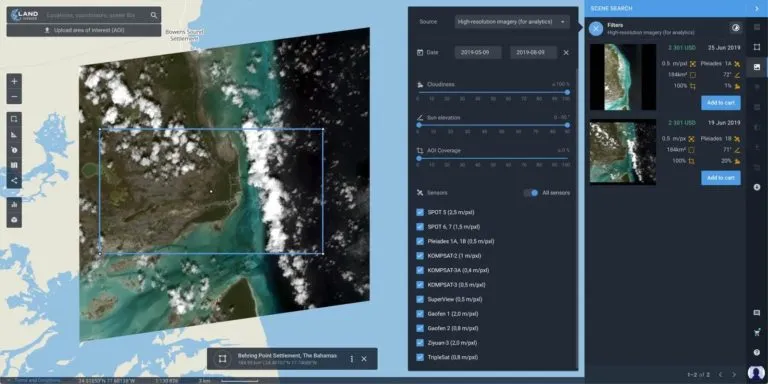Collapse the Scene Search panel chevron
This screenshot has width=768, height=384.
[757, 8]
